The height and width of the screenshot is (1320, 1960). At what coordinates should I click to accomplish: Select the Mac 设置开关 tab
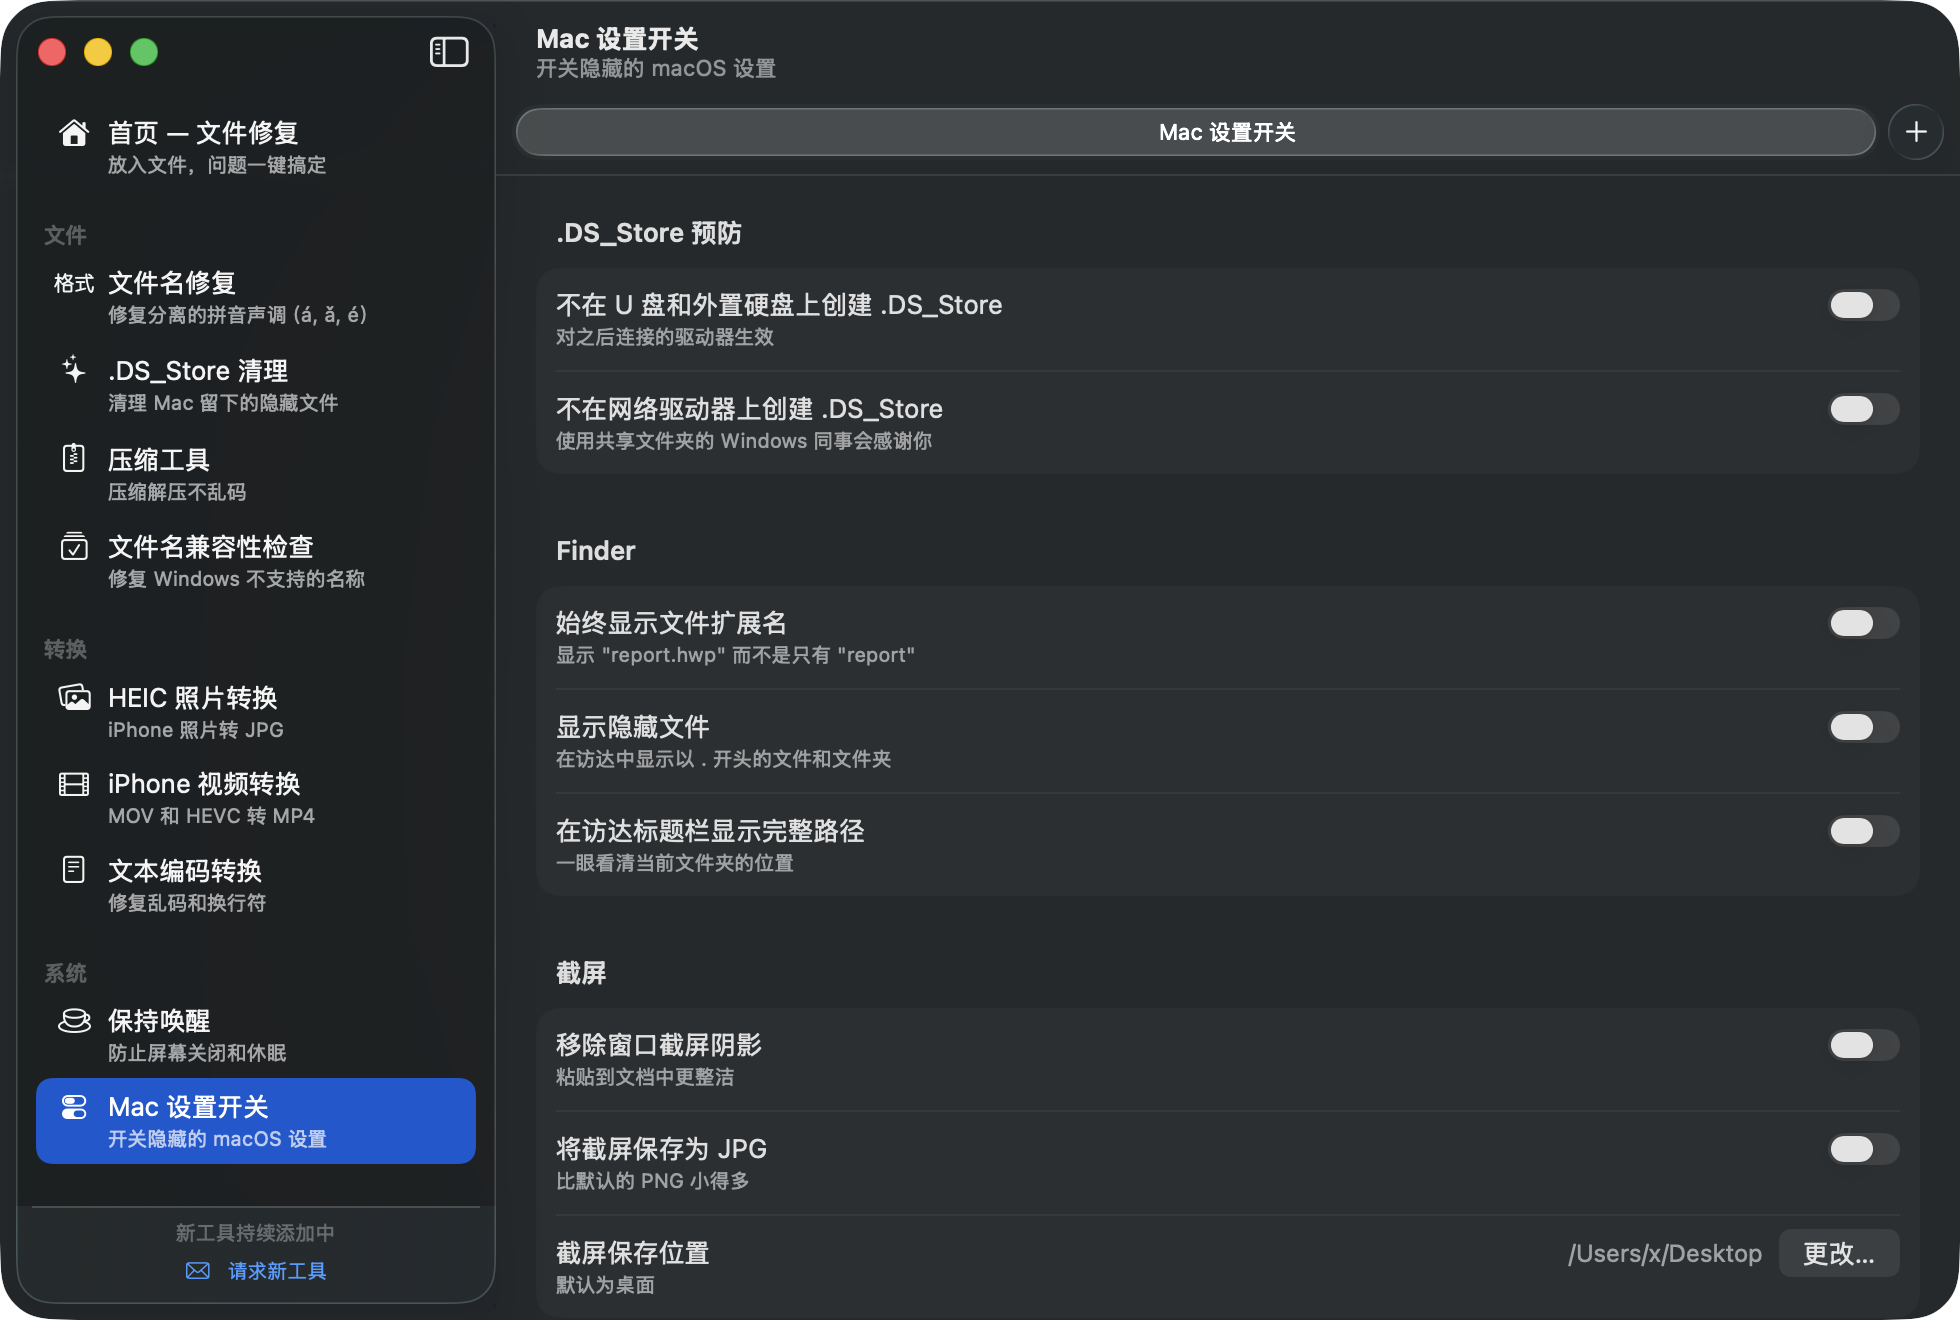1196,132
